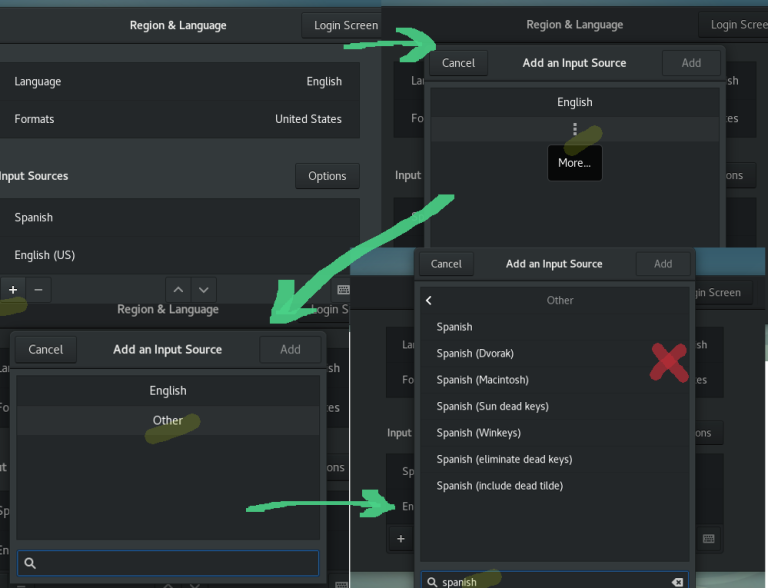The width and height of the screenshot is (768, 588).
Task: Open the Formats row showing United States
Action: click(178, 119)
